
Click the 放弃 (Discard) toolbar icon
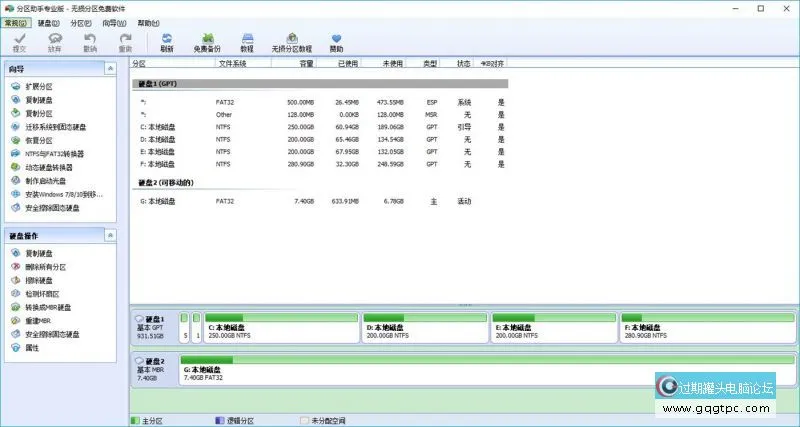pos(55,42)
